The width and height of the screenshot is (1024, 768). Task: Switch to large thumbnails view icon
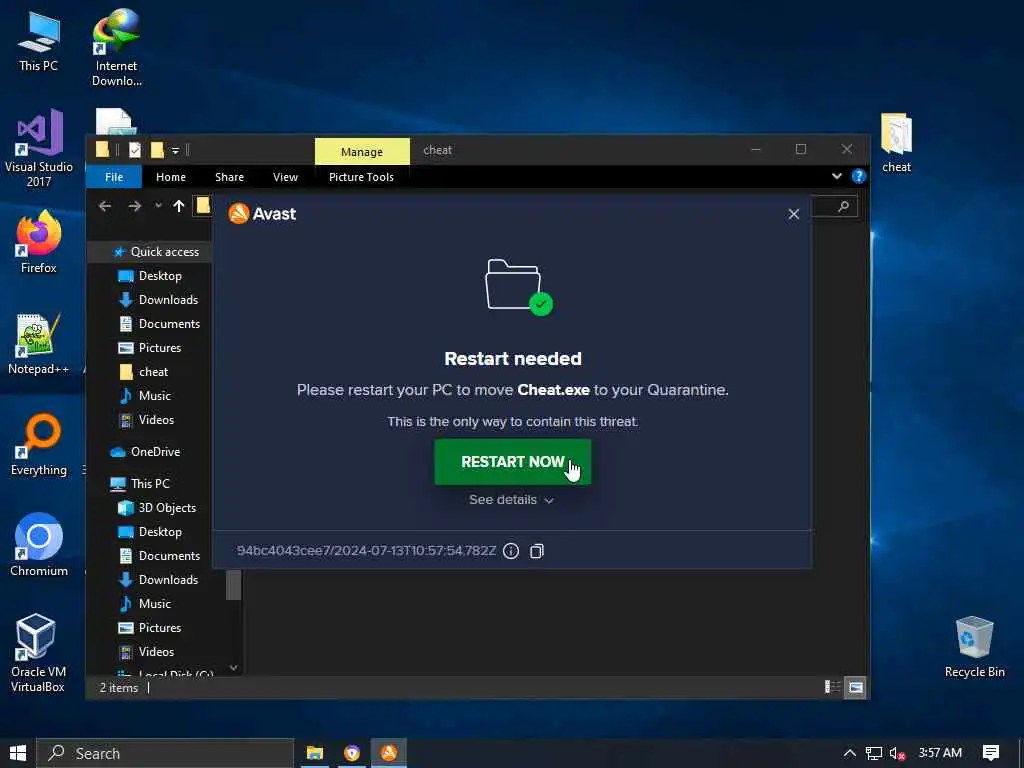(855, 687)
